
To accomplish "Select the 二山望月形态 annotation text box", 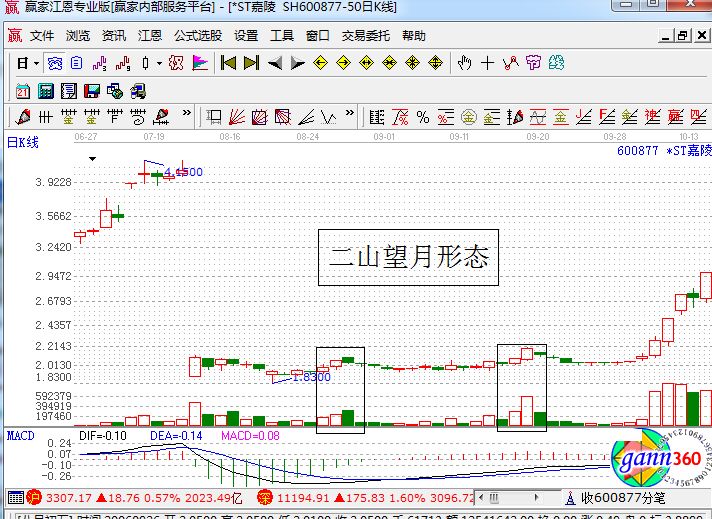I will point(408,258).
